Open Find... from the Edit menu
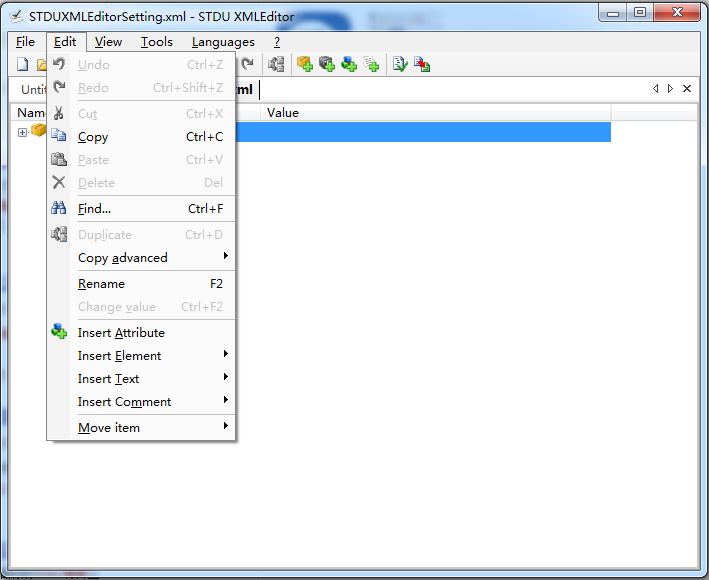 [141, 208]
